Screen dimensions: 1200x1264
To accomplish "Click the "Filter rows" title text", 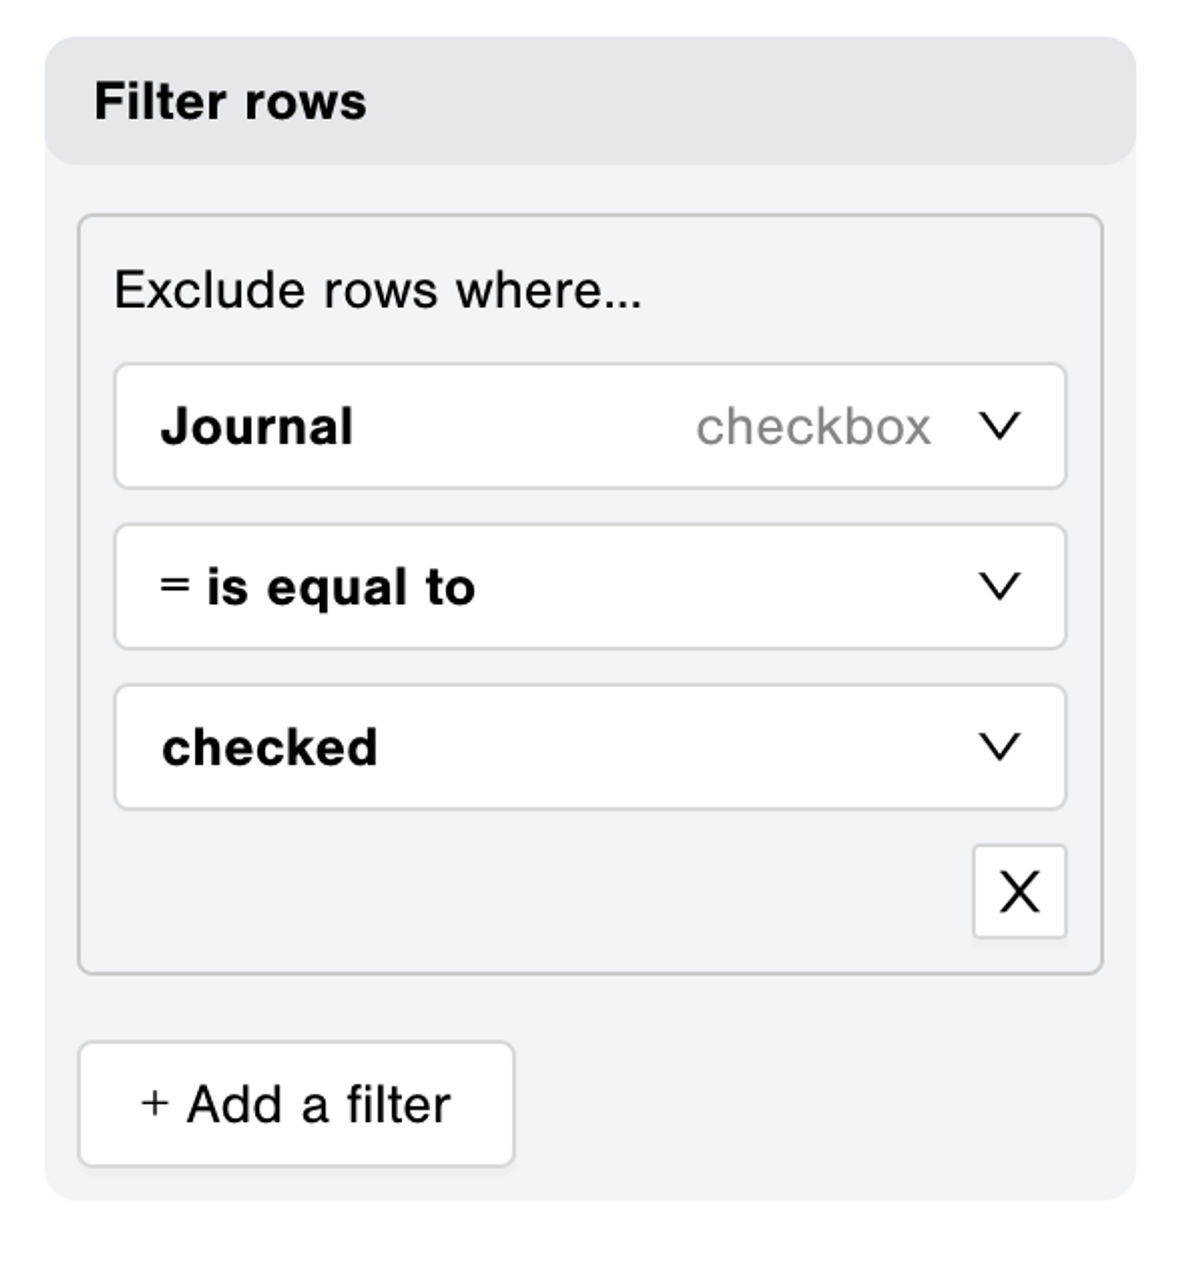I will coord(230,101).
